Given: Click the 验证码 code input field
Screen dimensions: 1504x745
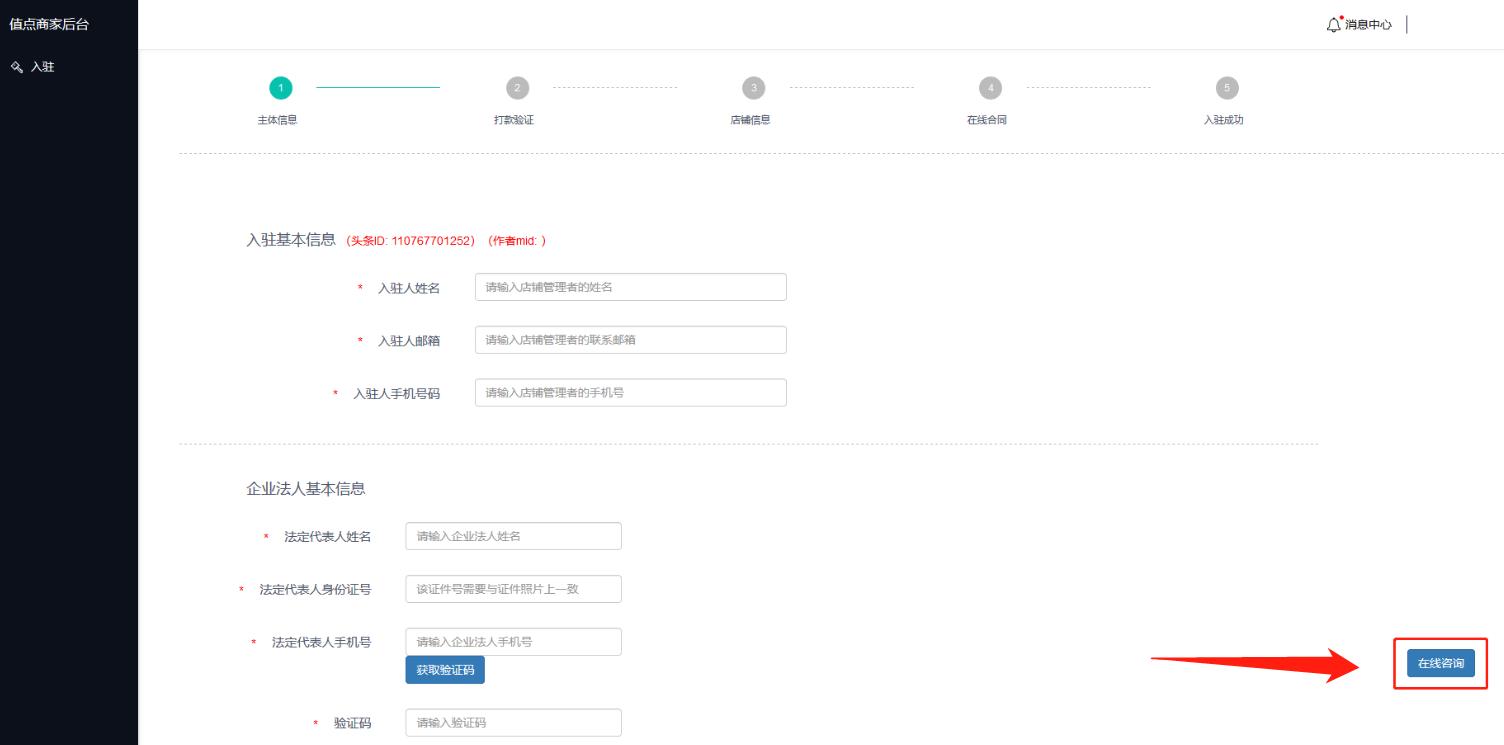Looking at the screenshot, I should pos(513,722).
